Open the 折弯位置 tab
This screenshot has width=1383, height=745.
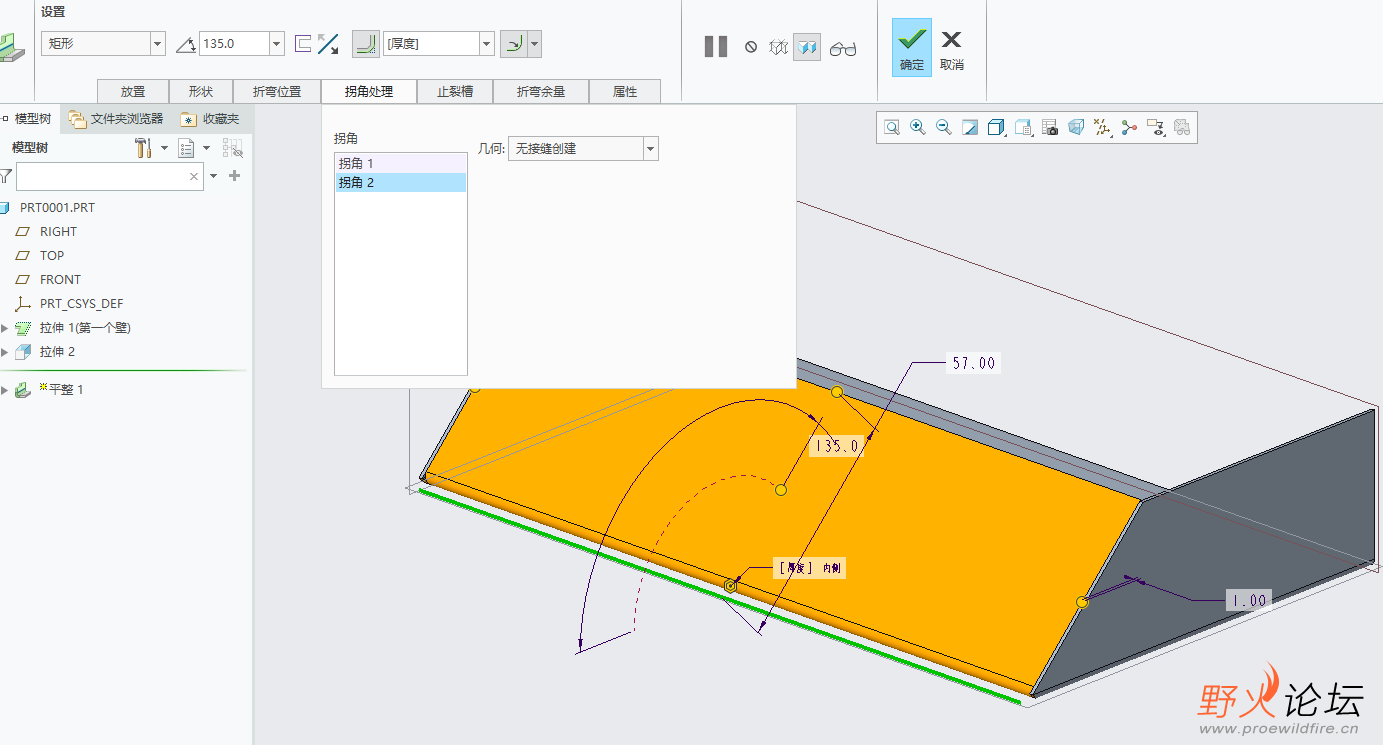click(x=277, y=91)
